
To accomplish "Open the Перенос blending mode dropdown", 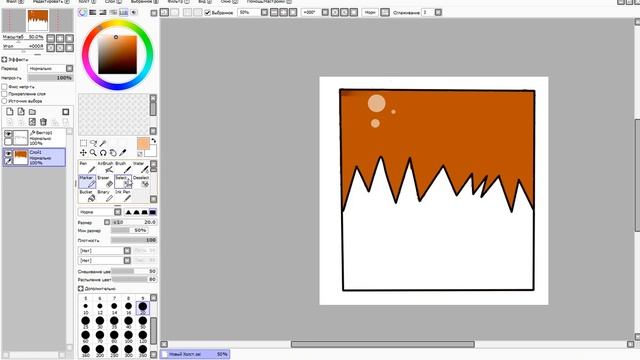I will [x=50, y=69].
